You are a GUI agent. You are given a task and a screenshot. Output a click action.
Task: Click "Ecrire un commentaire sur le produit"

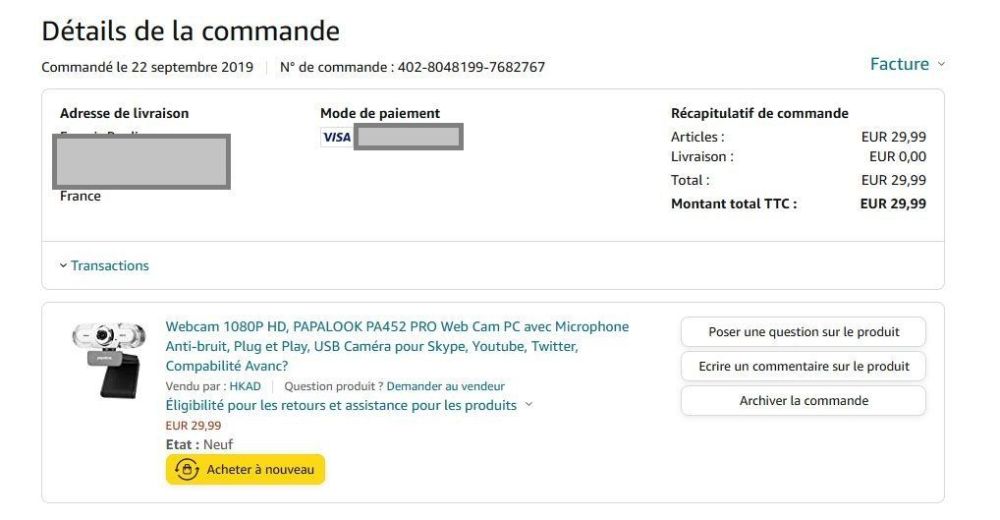tap(803, 366)
